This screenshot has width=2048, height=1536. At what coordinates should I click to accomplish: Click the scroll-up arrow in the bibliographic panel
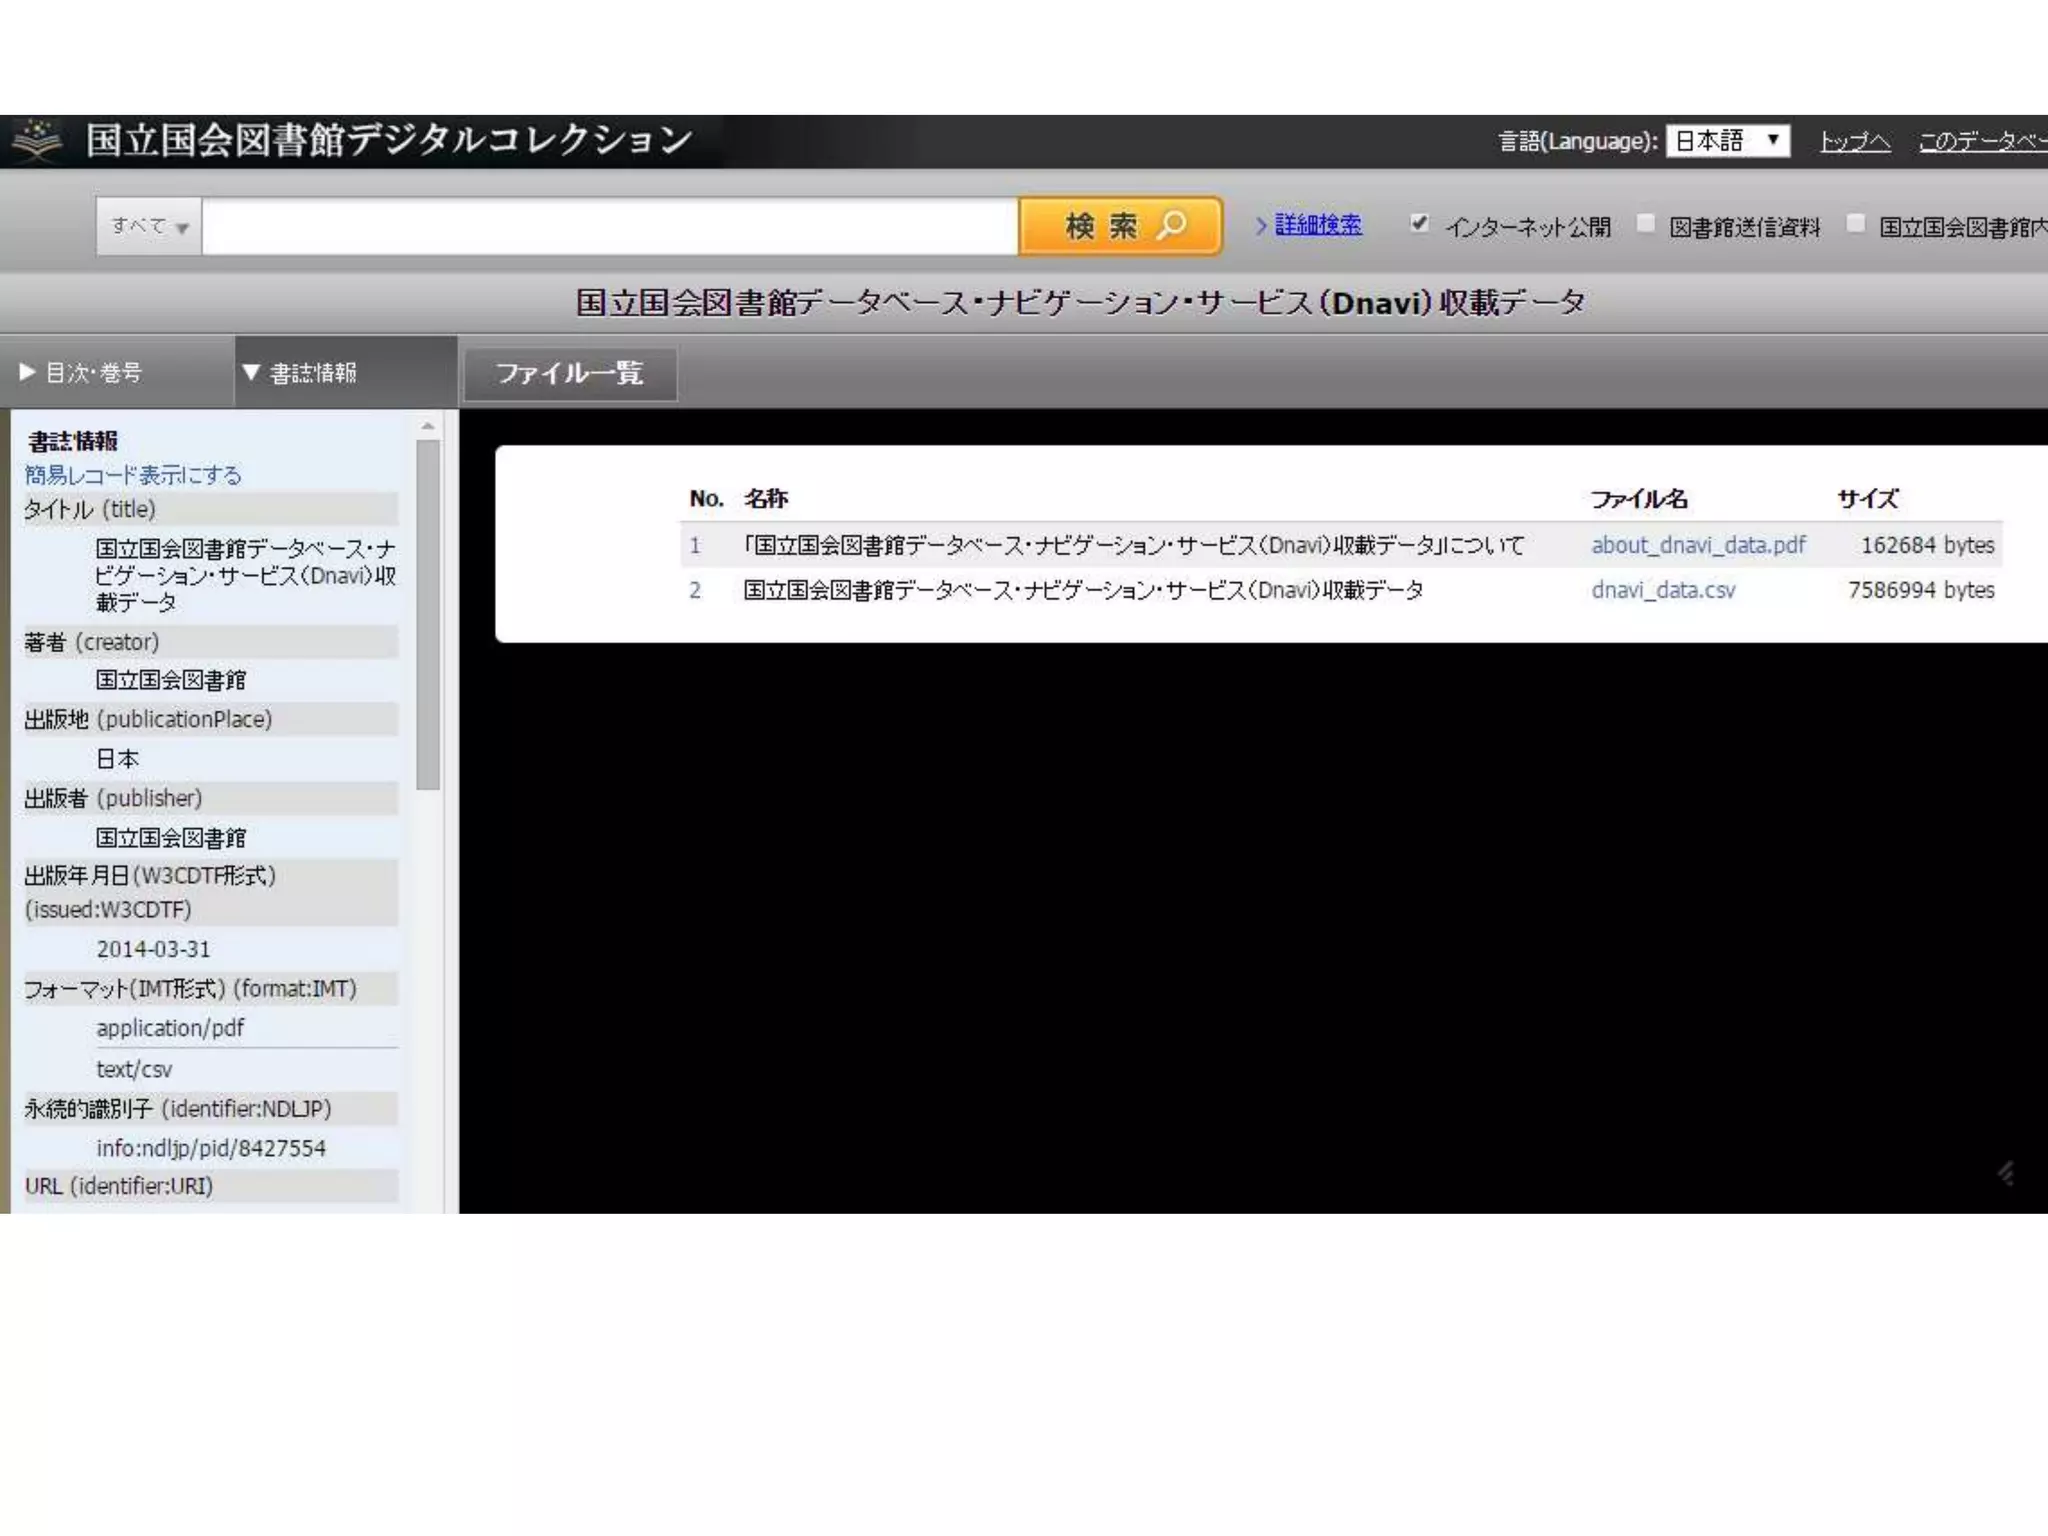pyautogui.click(x=428, y=427)
